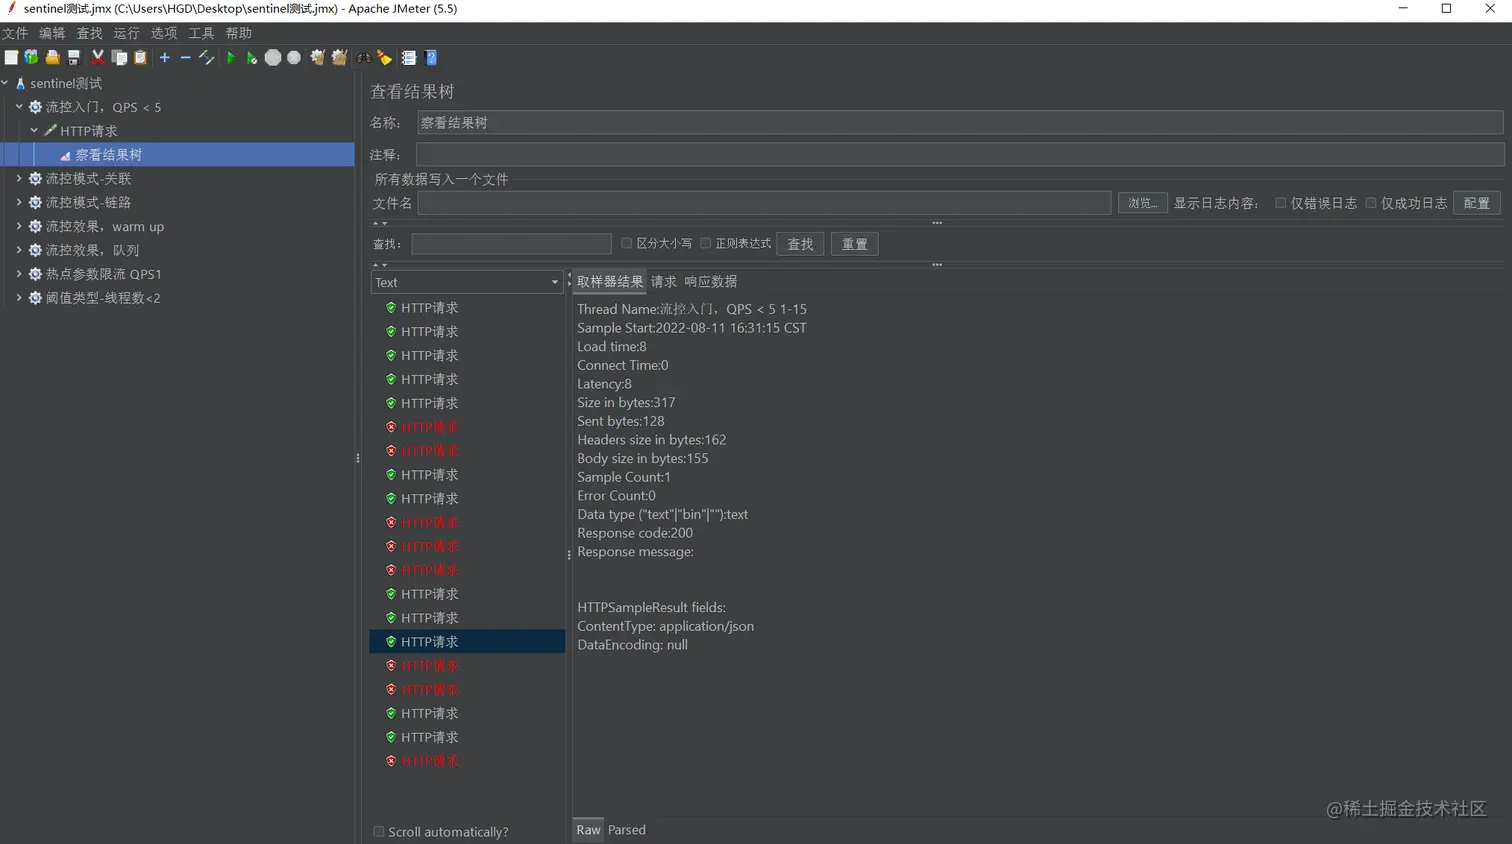Open Help with question mark icon
1512x844 pixels.
coord(431,58)
